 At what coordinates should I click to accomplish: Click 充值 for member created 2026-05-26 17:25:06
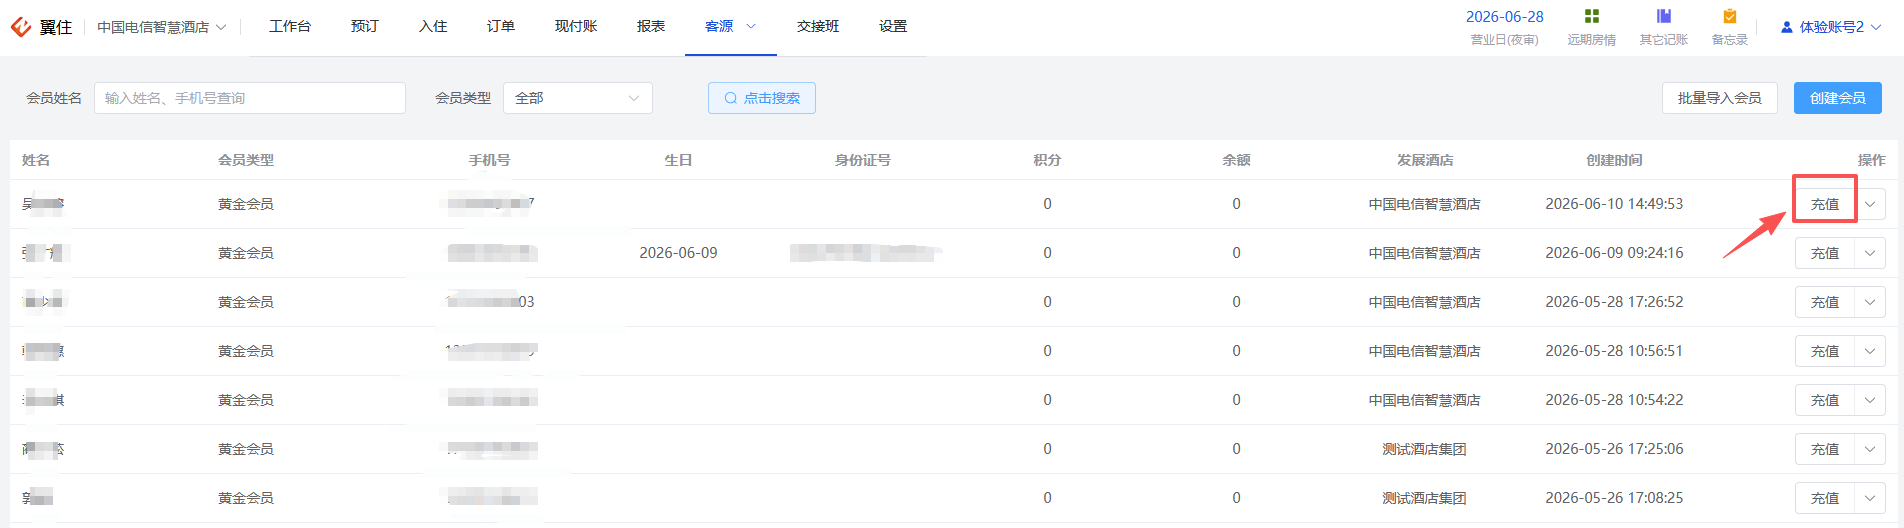click(x=1825, y=449)
